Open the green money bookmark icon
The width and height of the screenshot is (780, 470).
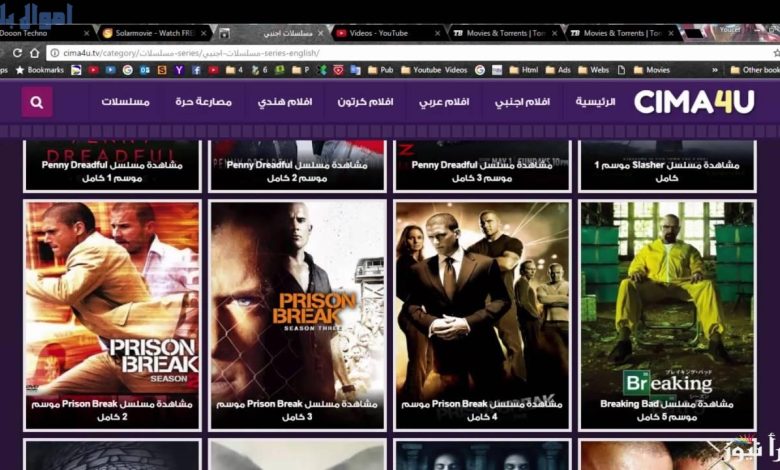point(280,70)
